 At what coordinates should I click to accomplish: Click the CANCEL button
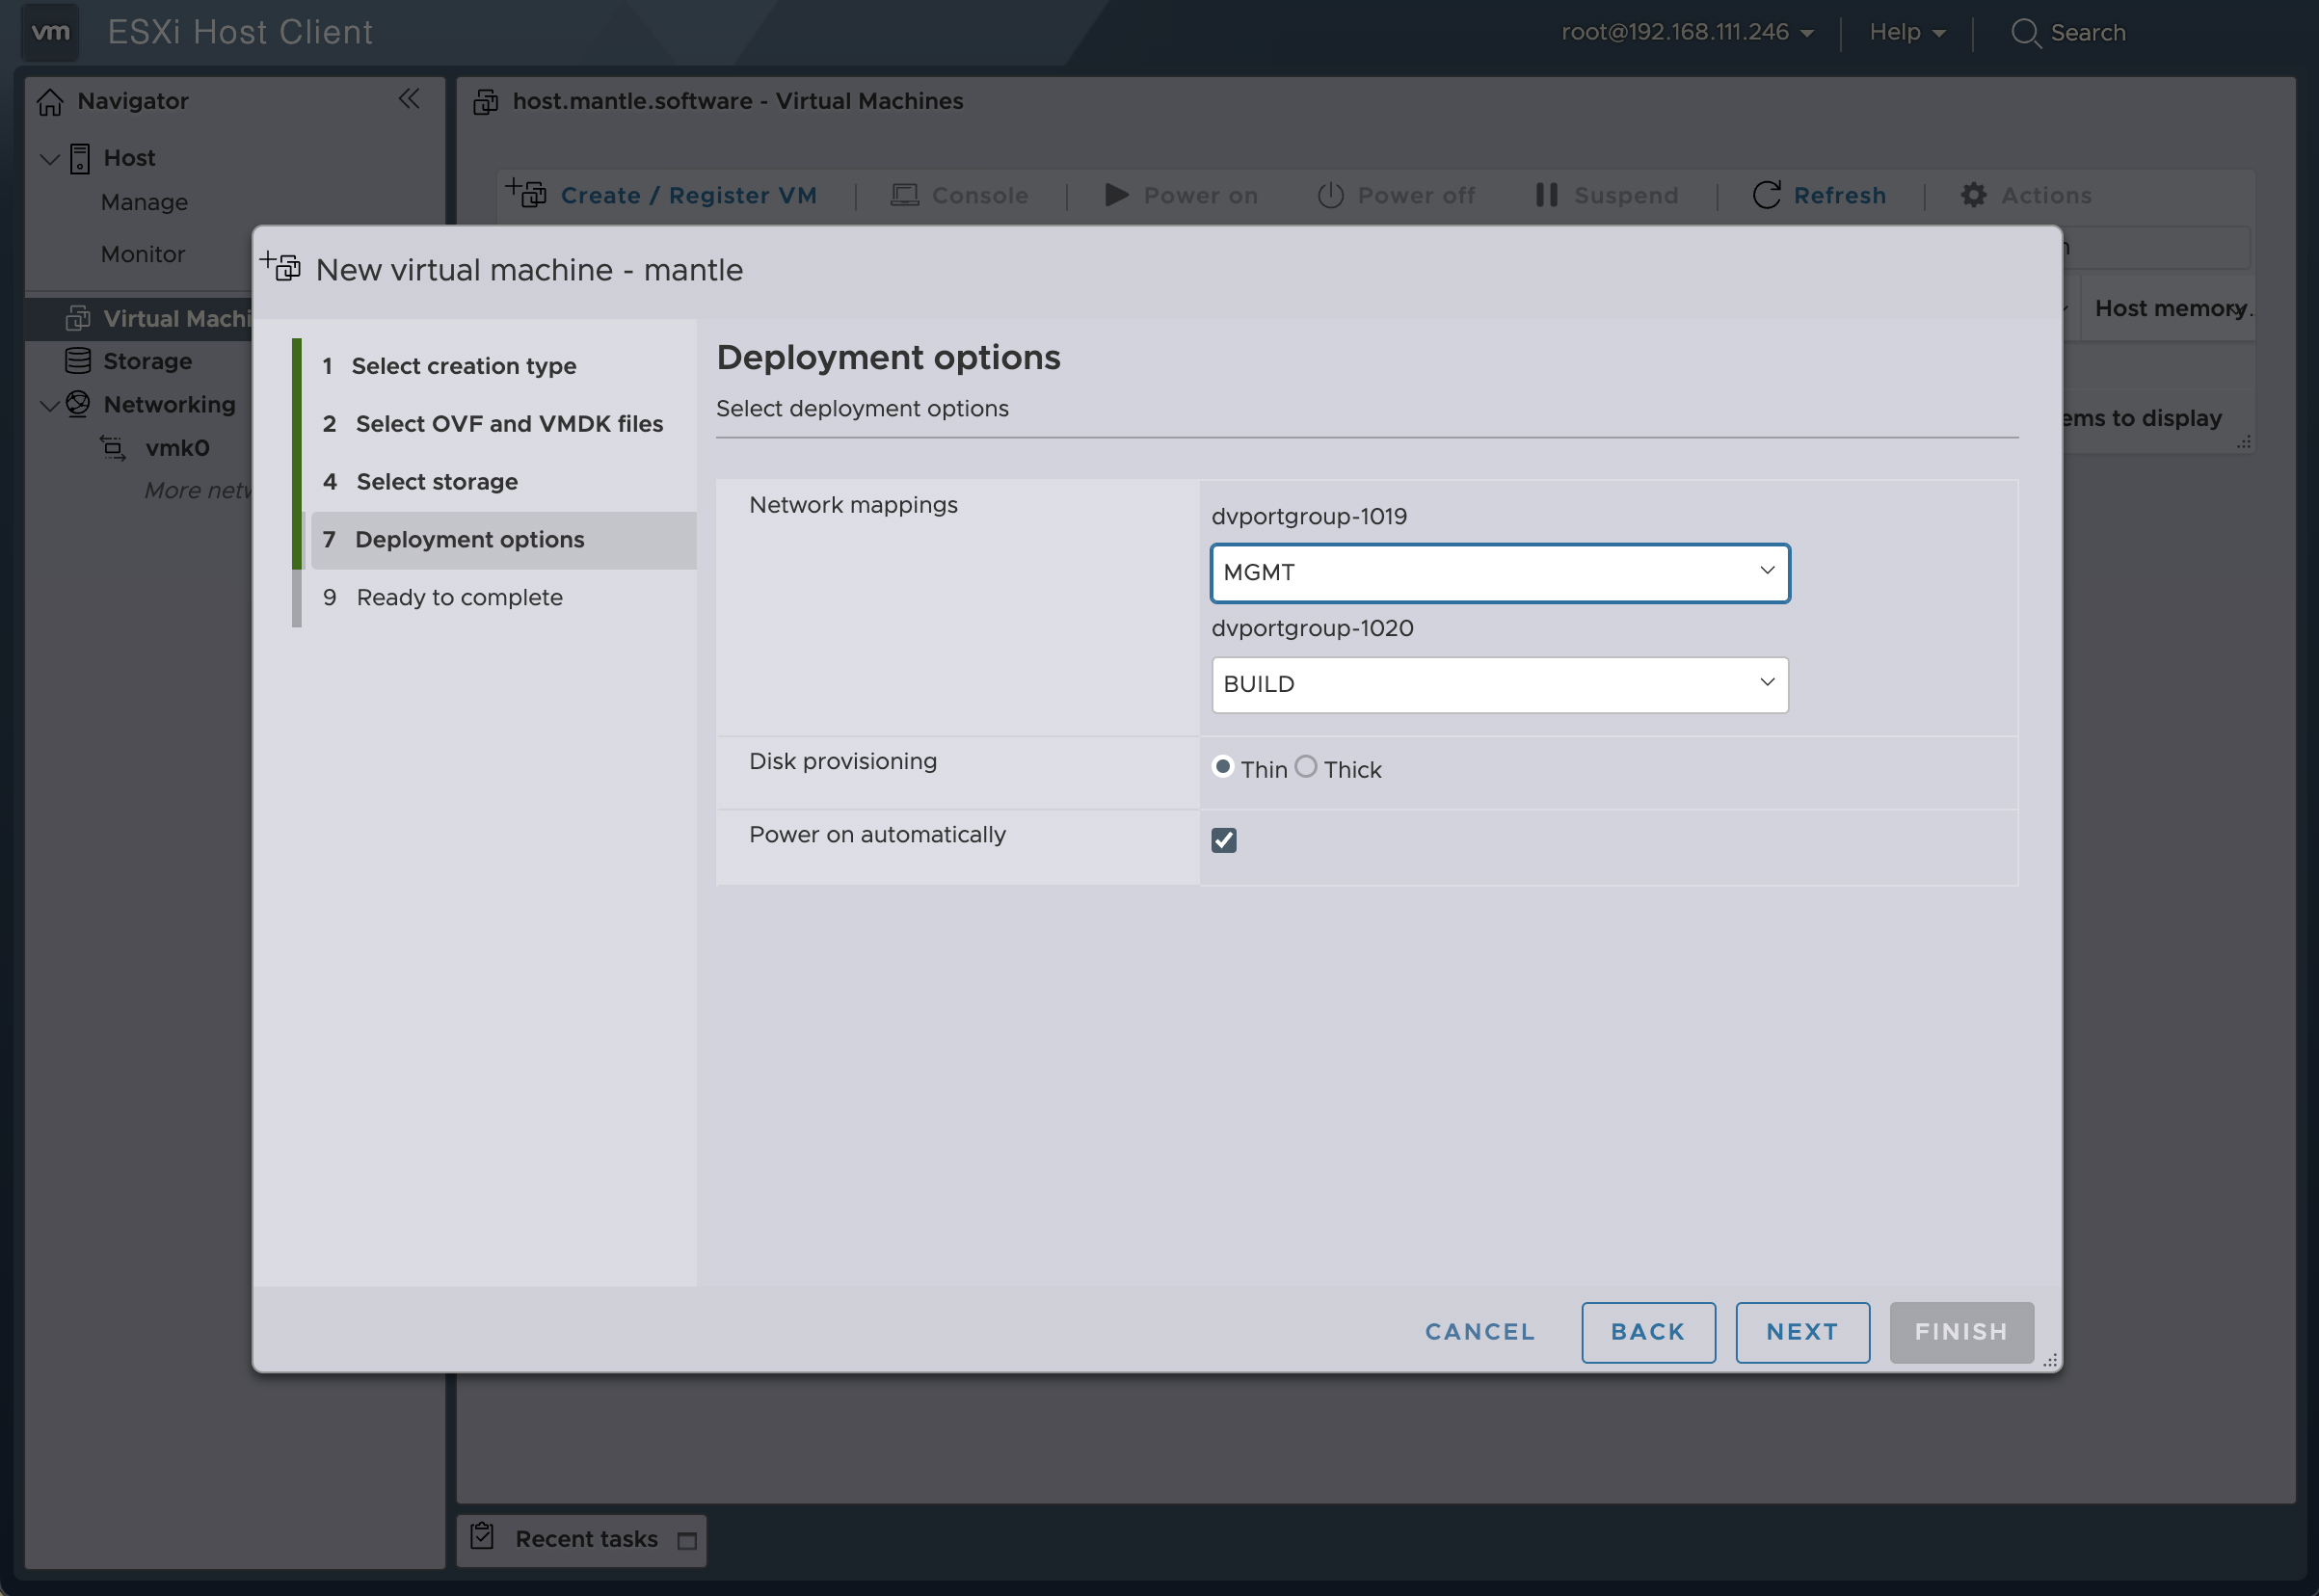tap(1479, 1332)
